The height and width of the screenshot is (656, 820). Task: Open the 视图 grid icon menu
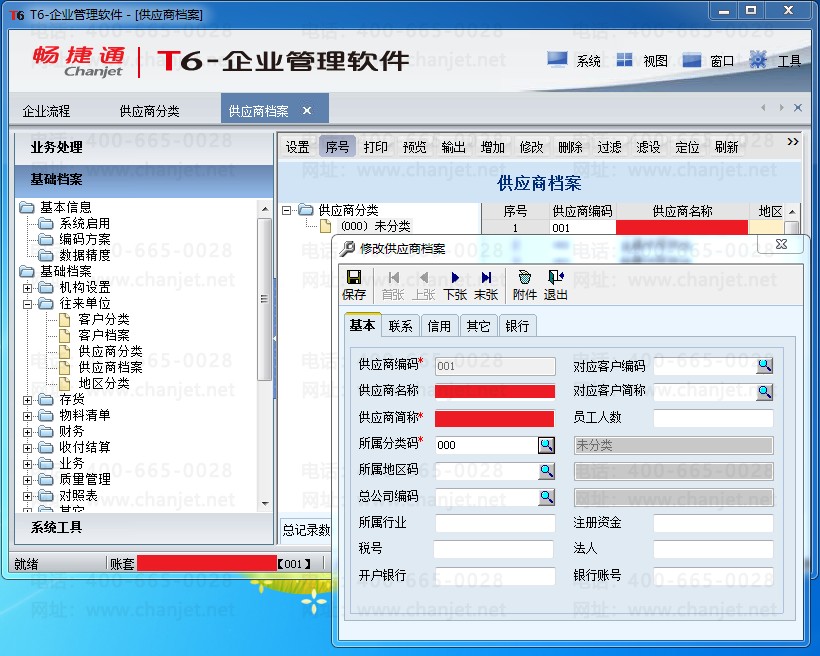pyautogui.click(x=624, y=60)
